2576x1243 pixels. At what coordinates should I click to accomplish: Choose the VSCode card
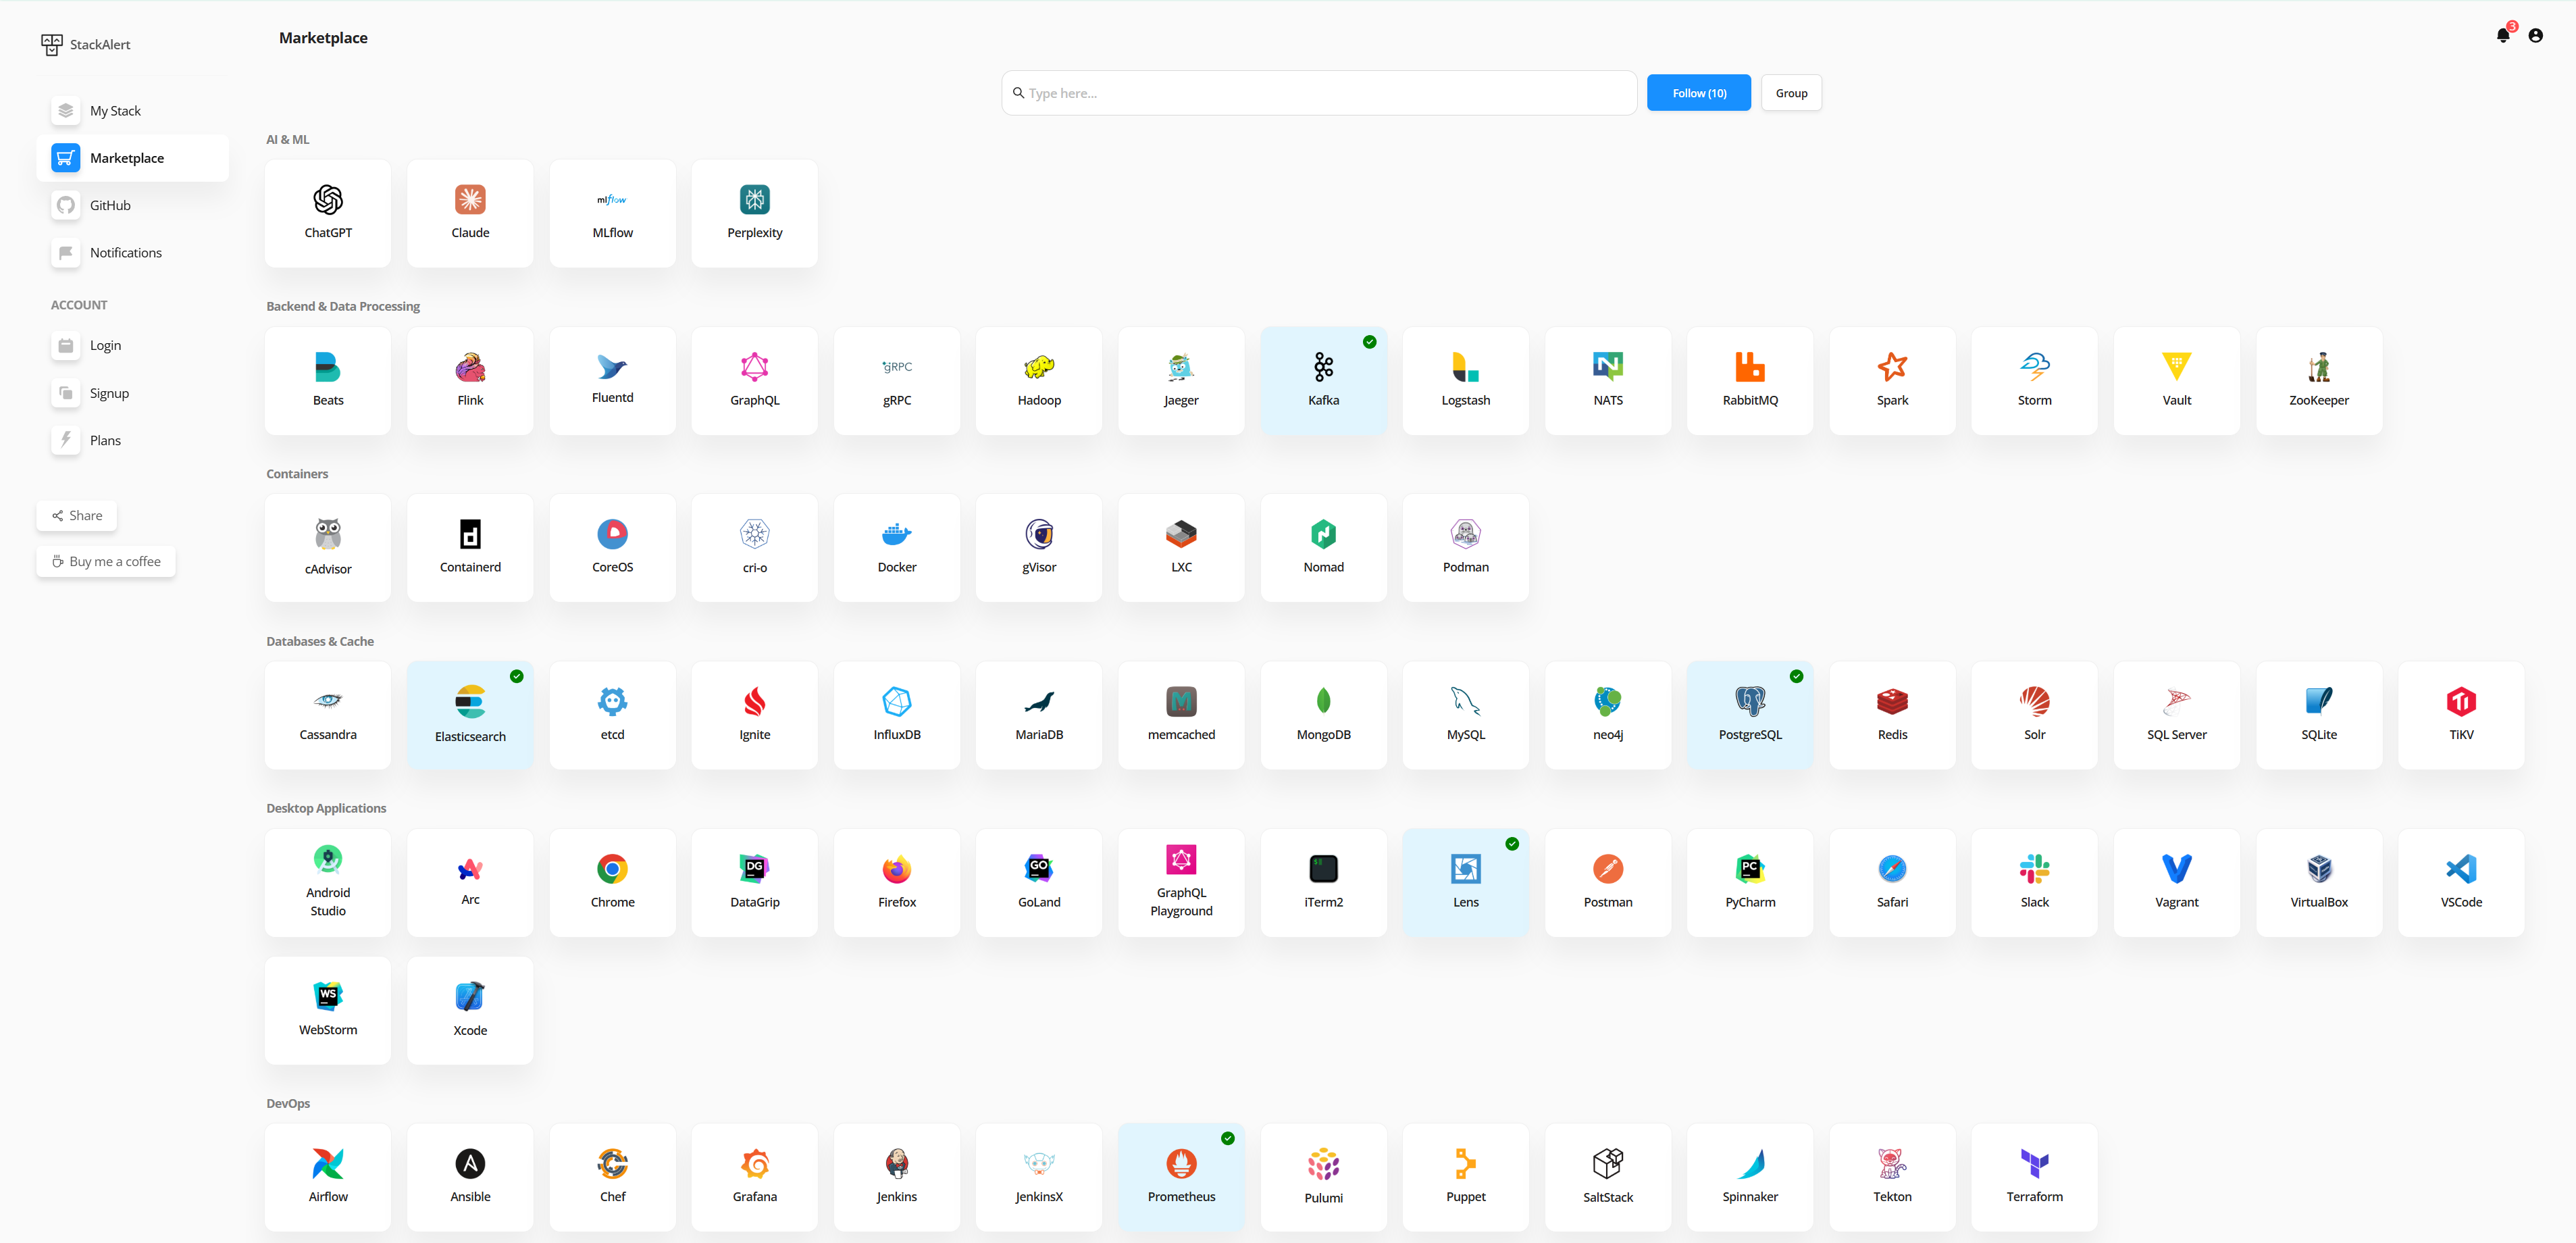tap(2461, 883)
